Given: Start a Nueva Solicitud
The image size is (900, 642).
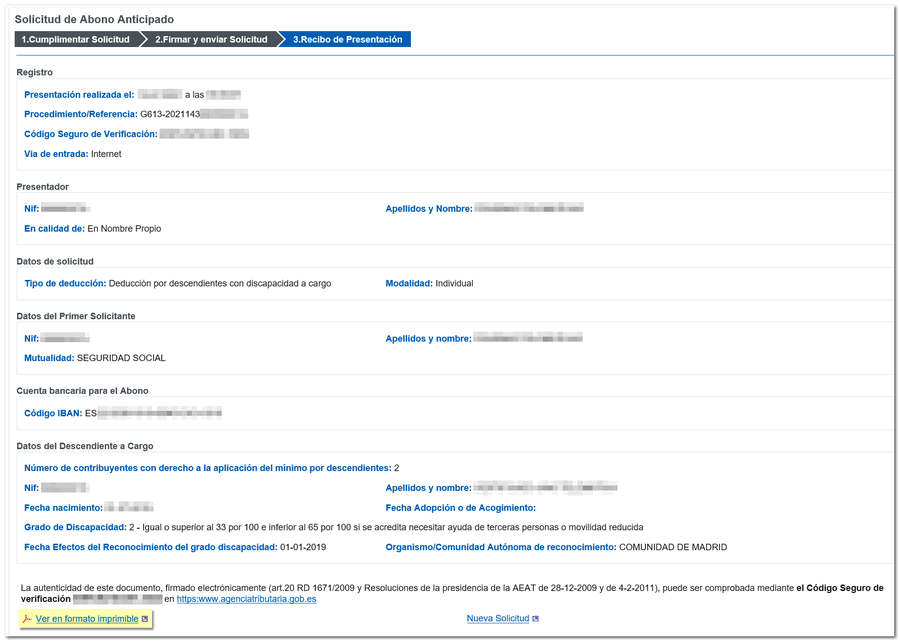Looking at the screenshot, I should pyautogui.click(x=497, y=619).
